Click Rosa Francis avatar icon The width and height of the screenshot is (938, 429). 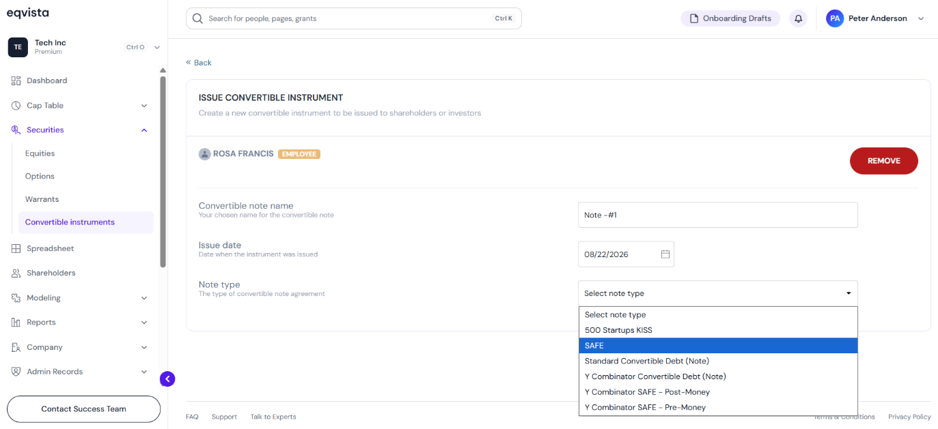coord(204,154)
